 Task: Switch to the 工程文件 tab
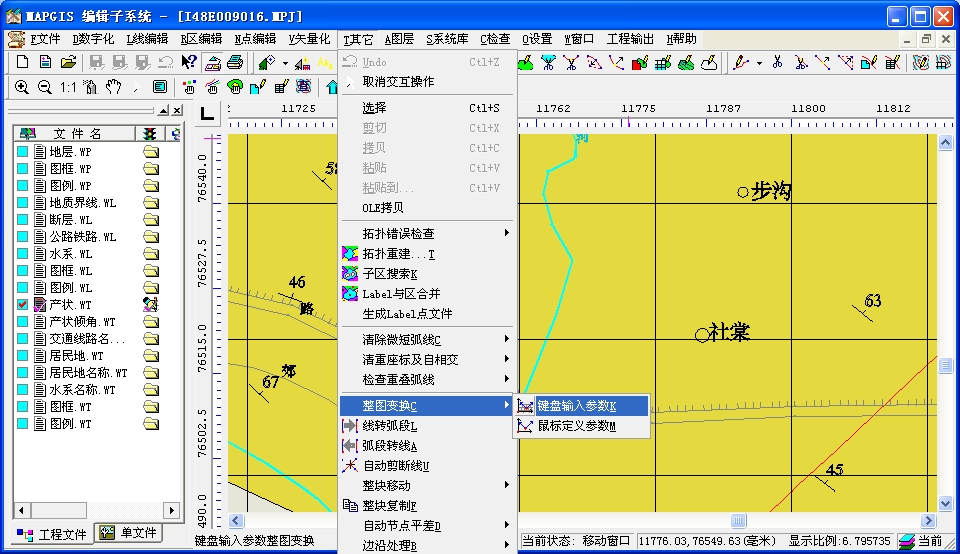pyautogui.click(x=51, y=534)
